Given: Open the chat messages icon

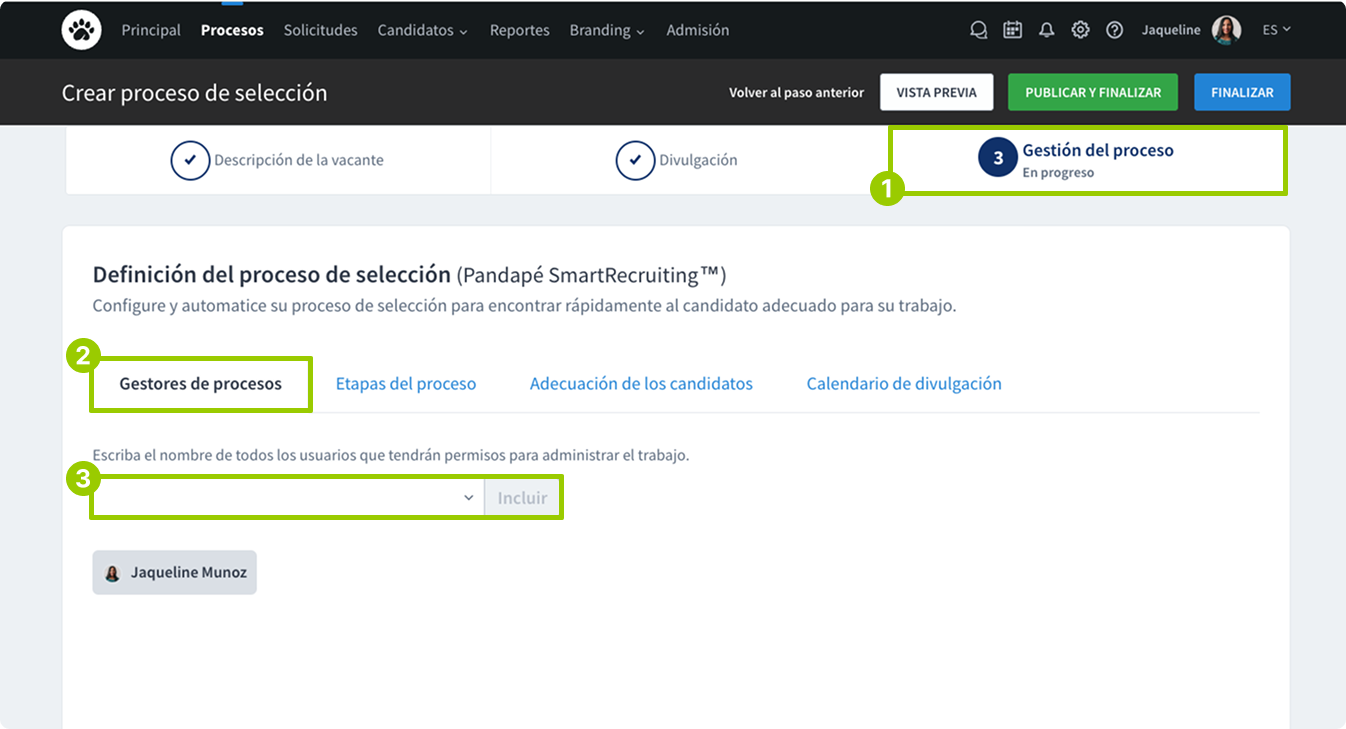Looking at the screenshot, I should (x=978, y=29).
